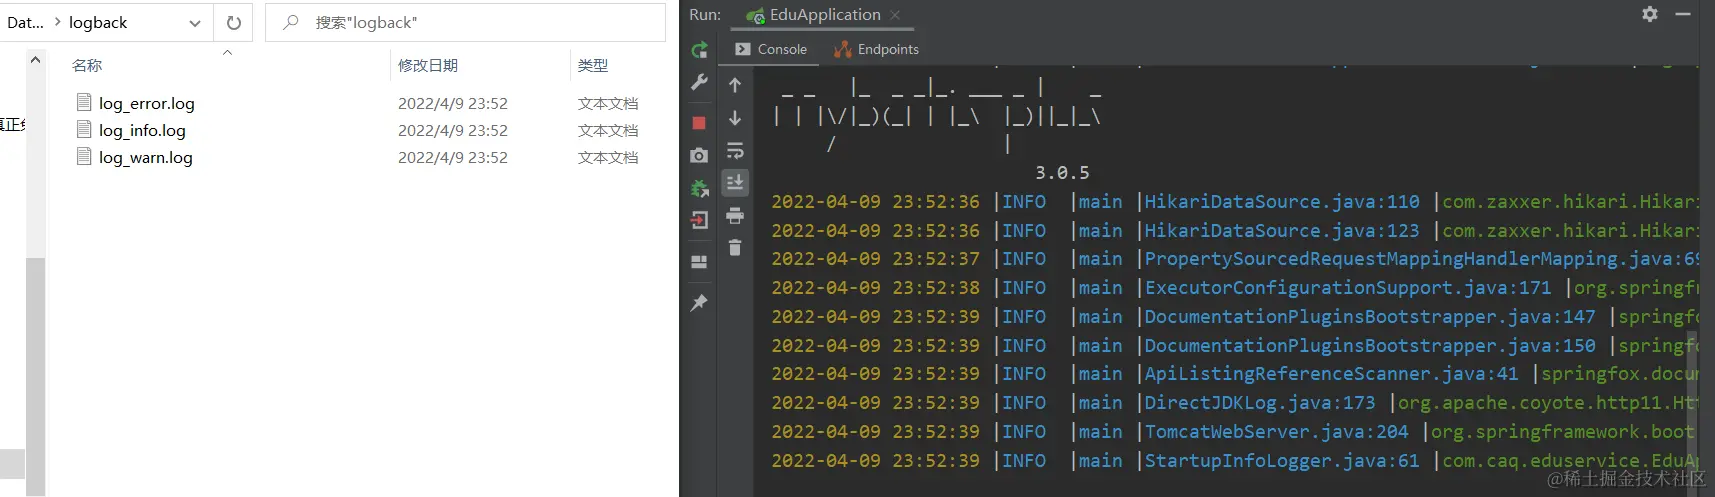Click the log_warn.log file icon
Screen dimensions: 1715x497
click(x=85, y=156)
